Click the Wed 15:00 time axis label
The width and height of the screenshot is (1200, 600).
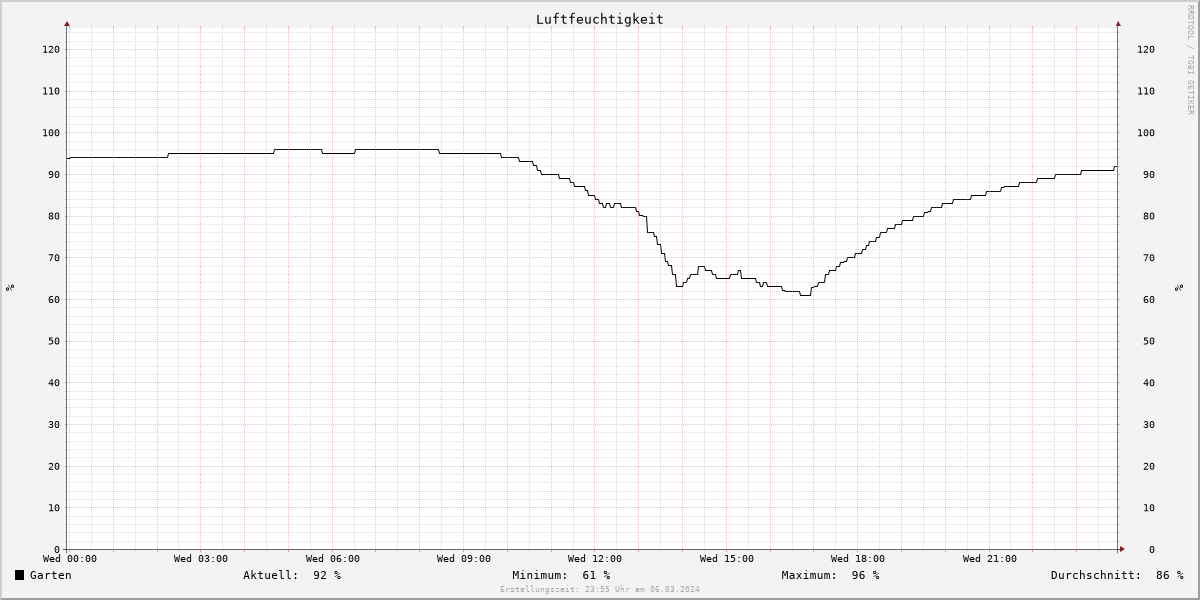click(x=727, y=559)
